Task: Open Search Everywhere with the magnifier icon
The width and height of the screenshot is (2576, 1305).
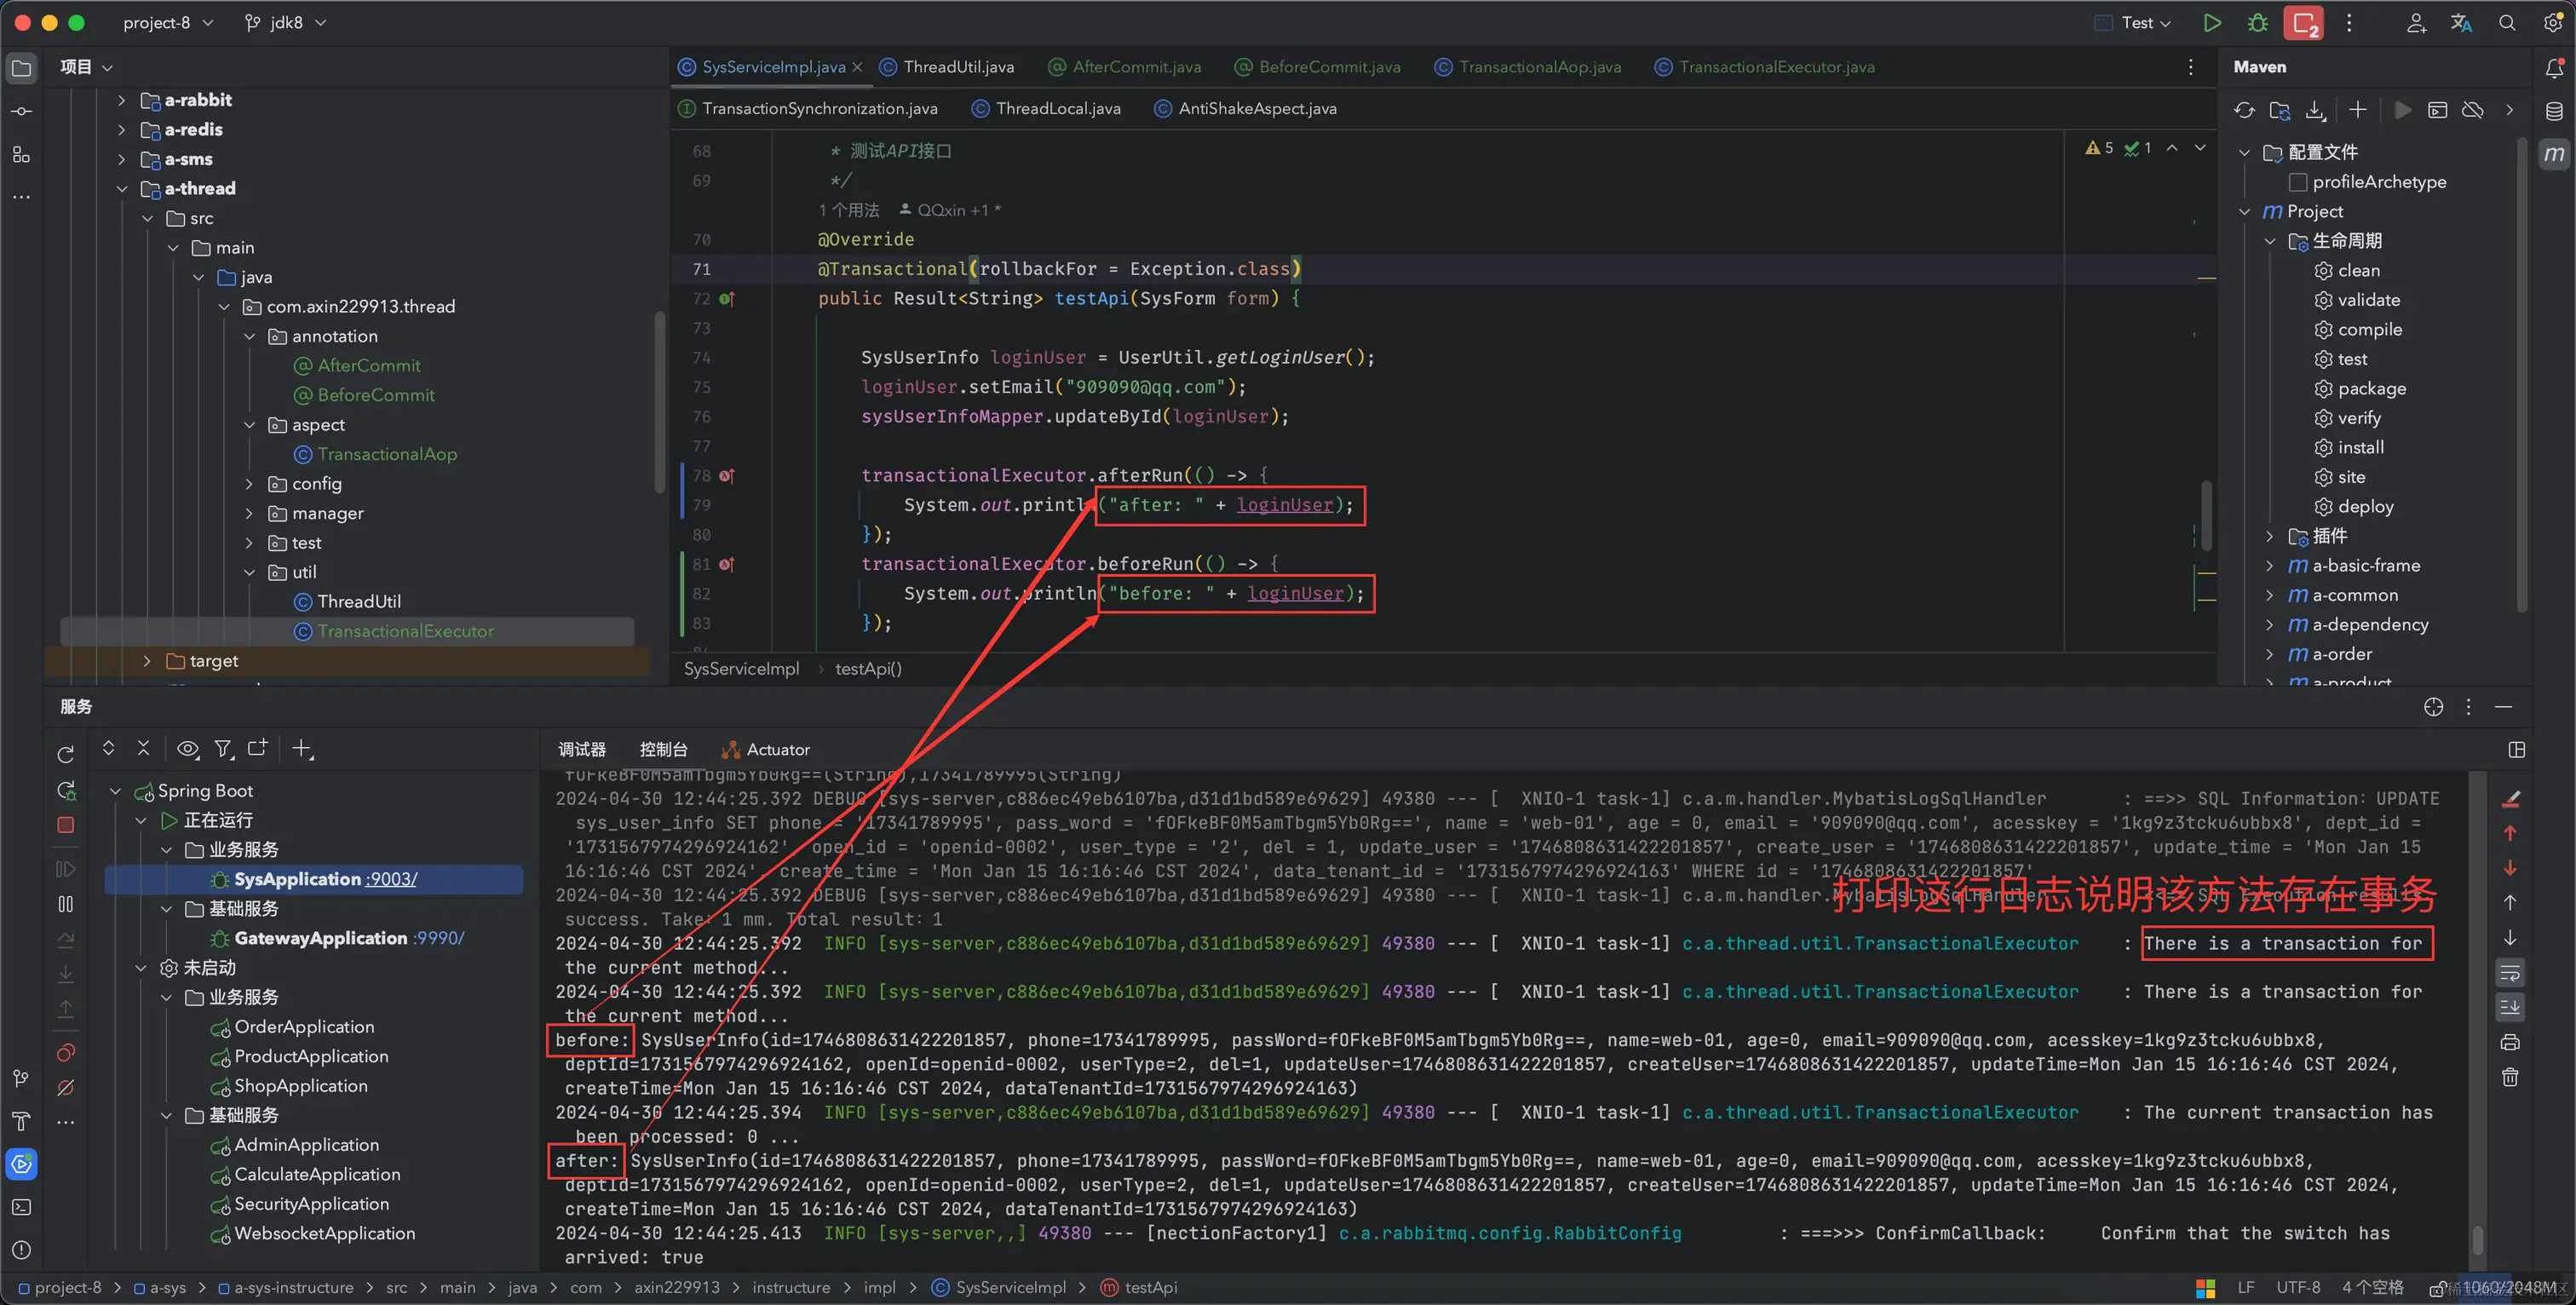Action: [2507, 23]
